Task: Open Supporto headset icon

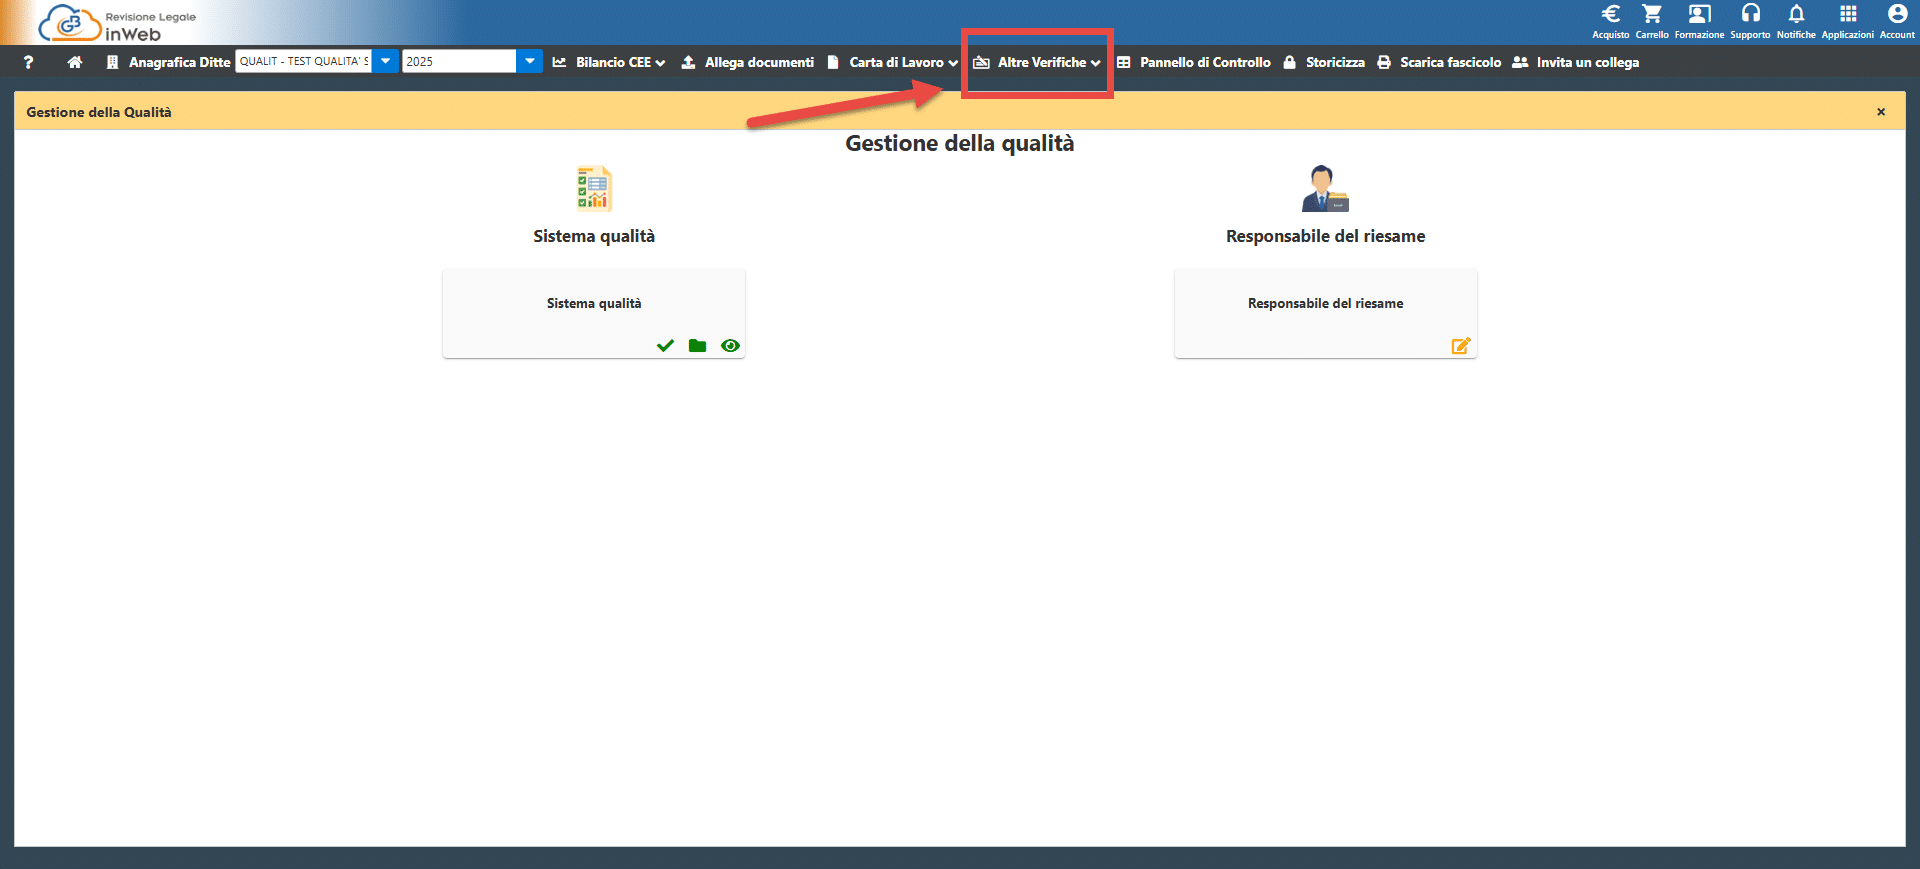Action: click(1750, 21)
